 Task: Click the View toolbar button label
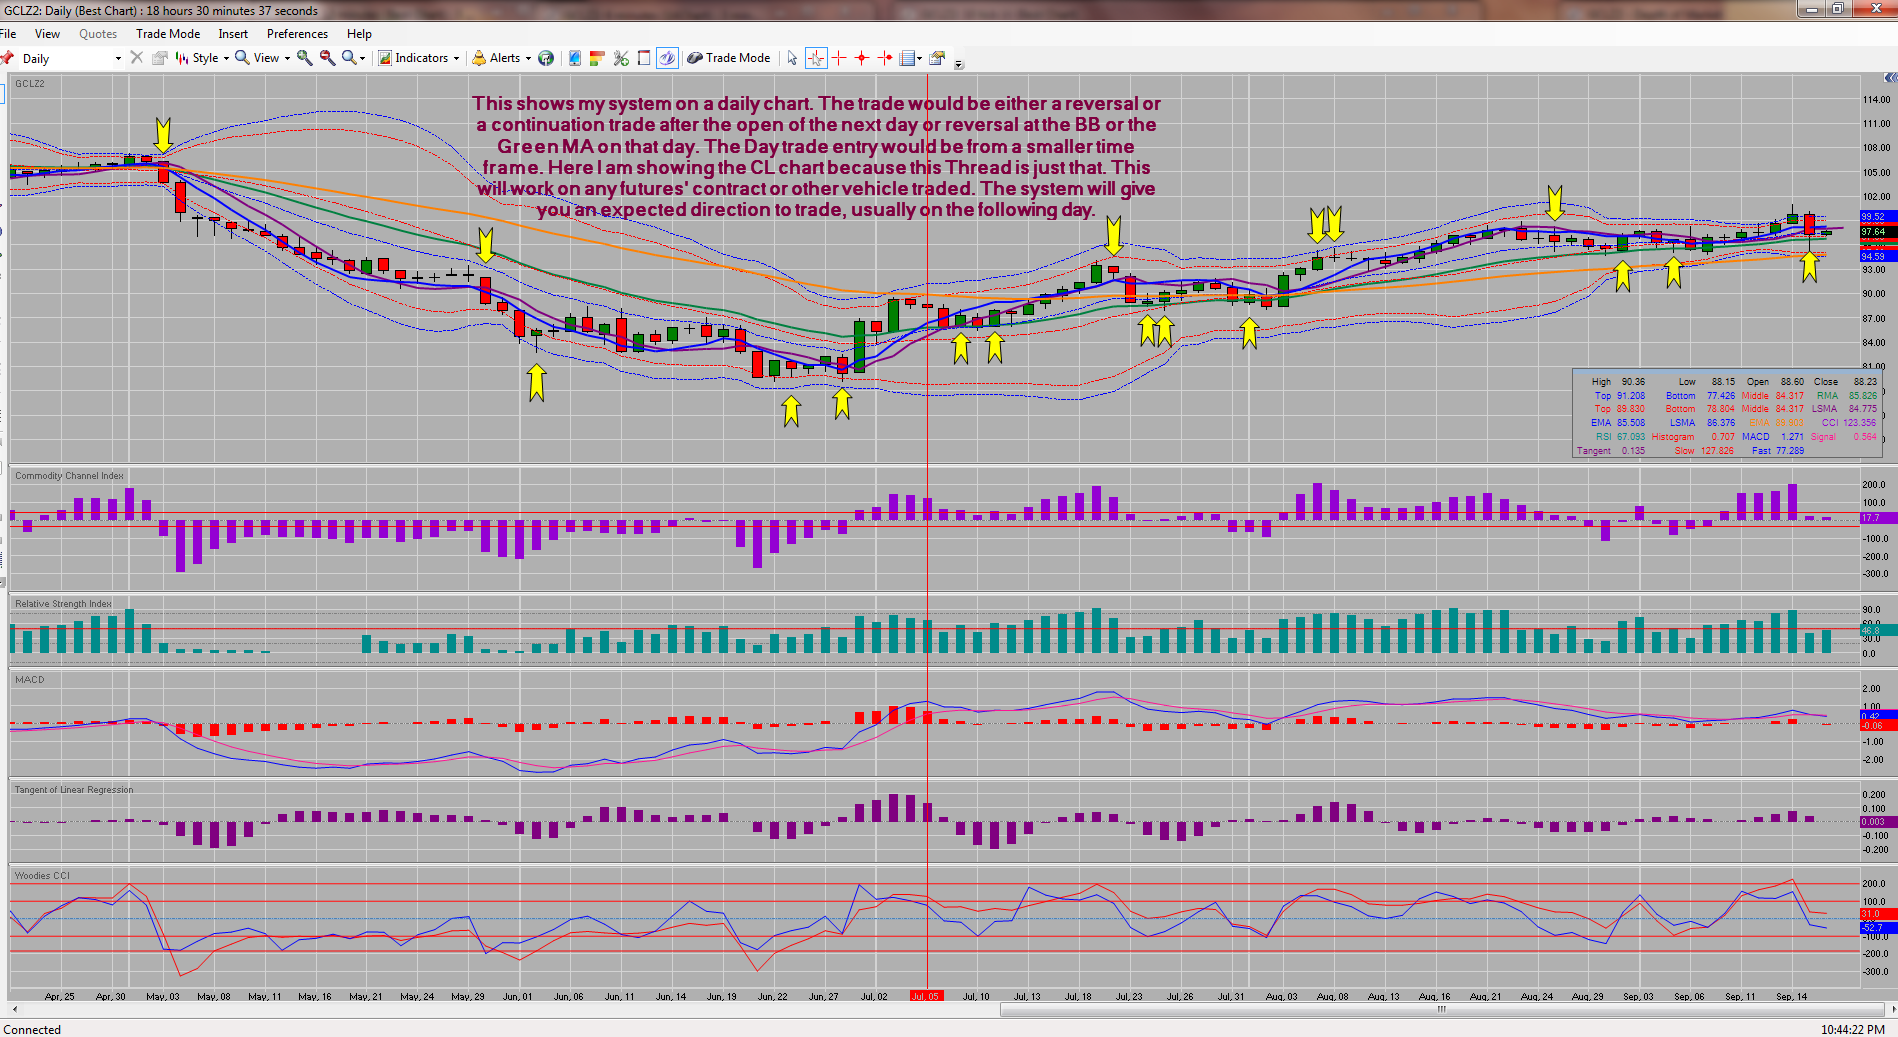pos(266,58)
